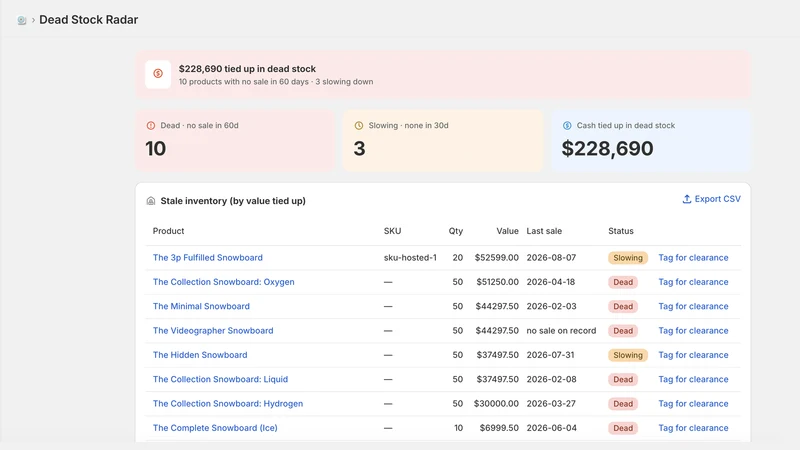Viewport: 800px width, 450px height.
Task: Click the Qty 20 cell for 3p Fulfilled Snowboard
Action: 458,258
